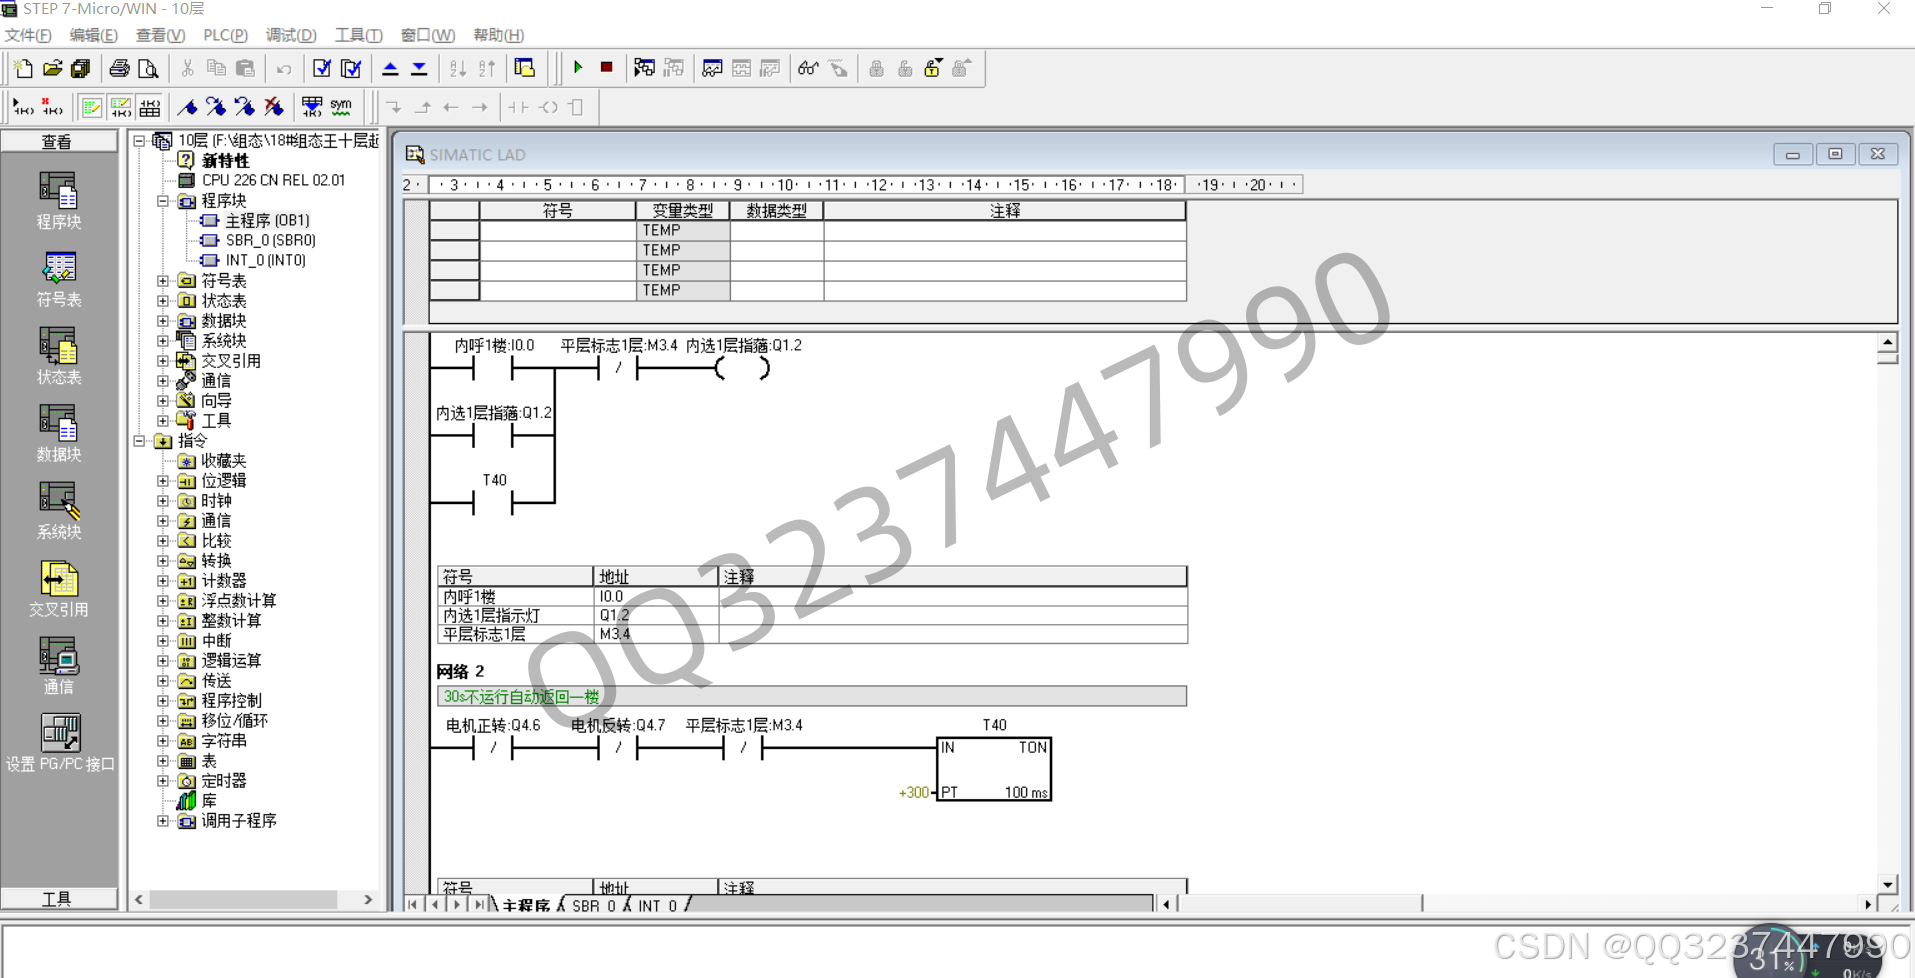
Task: Insert network icon on second toolbar
Action: coord(23,106)
